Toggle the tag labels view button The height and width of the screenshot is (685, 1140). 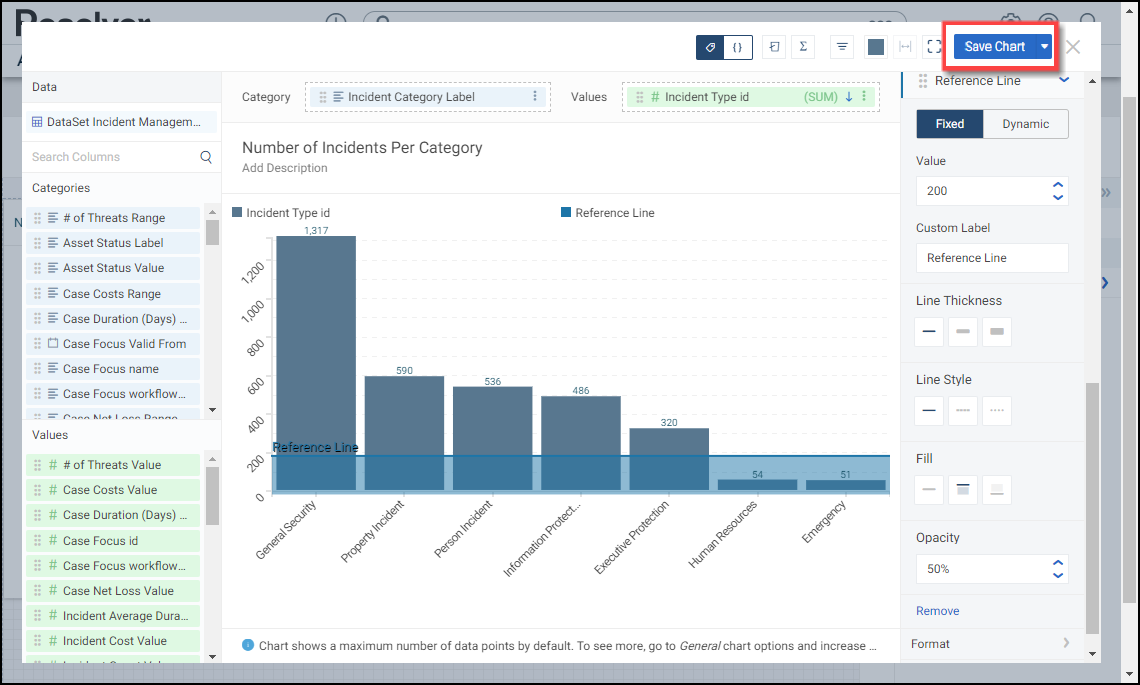[710, 47]
